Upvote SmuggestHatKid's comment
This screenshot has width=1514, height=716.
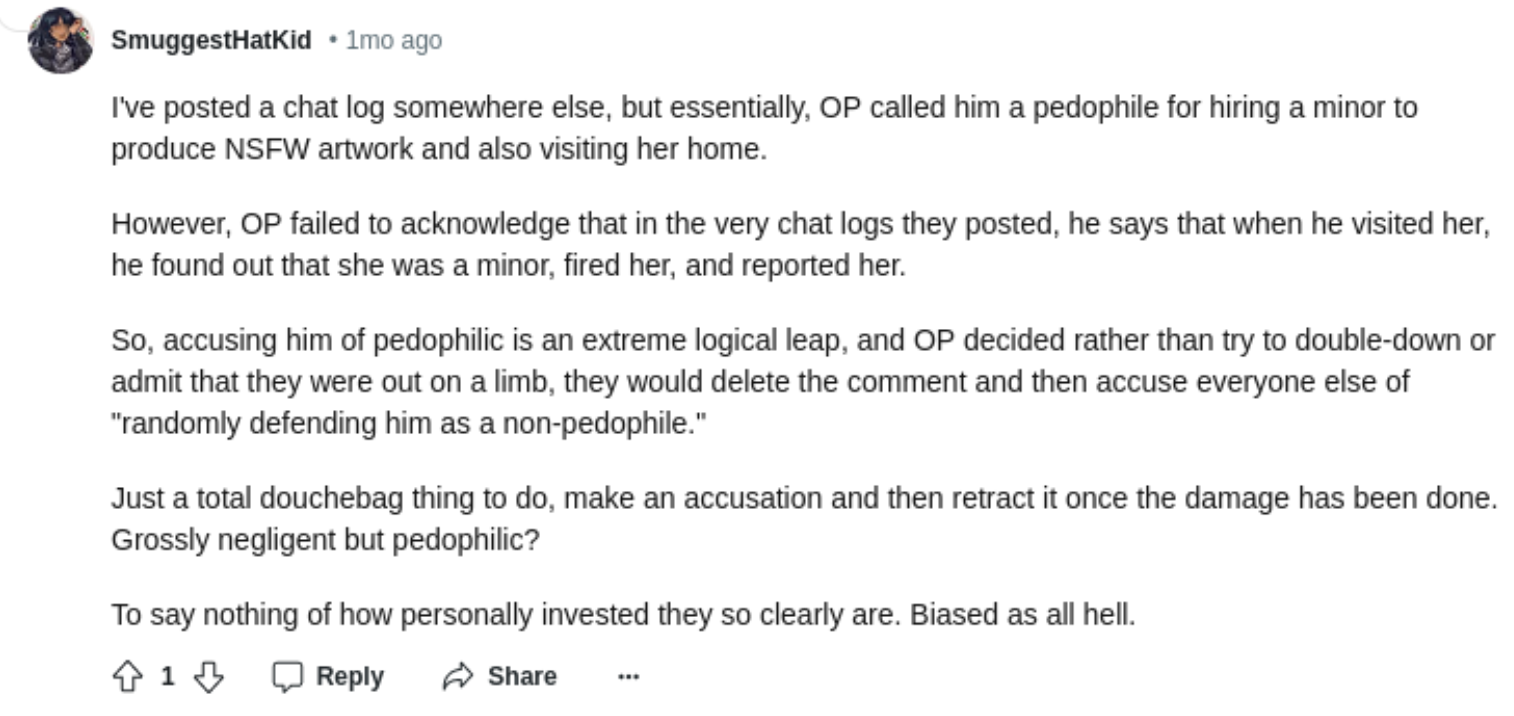pos(127,677)
